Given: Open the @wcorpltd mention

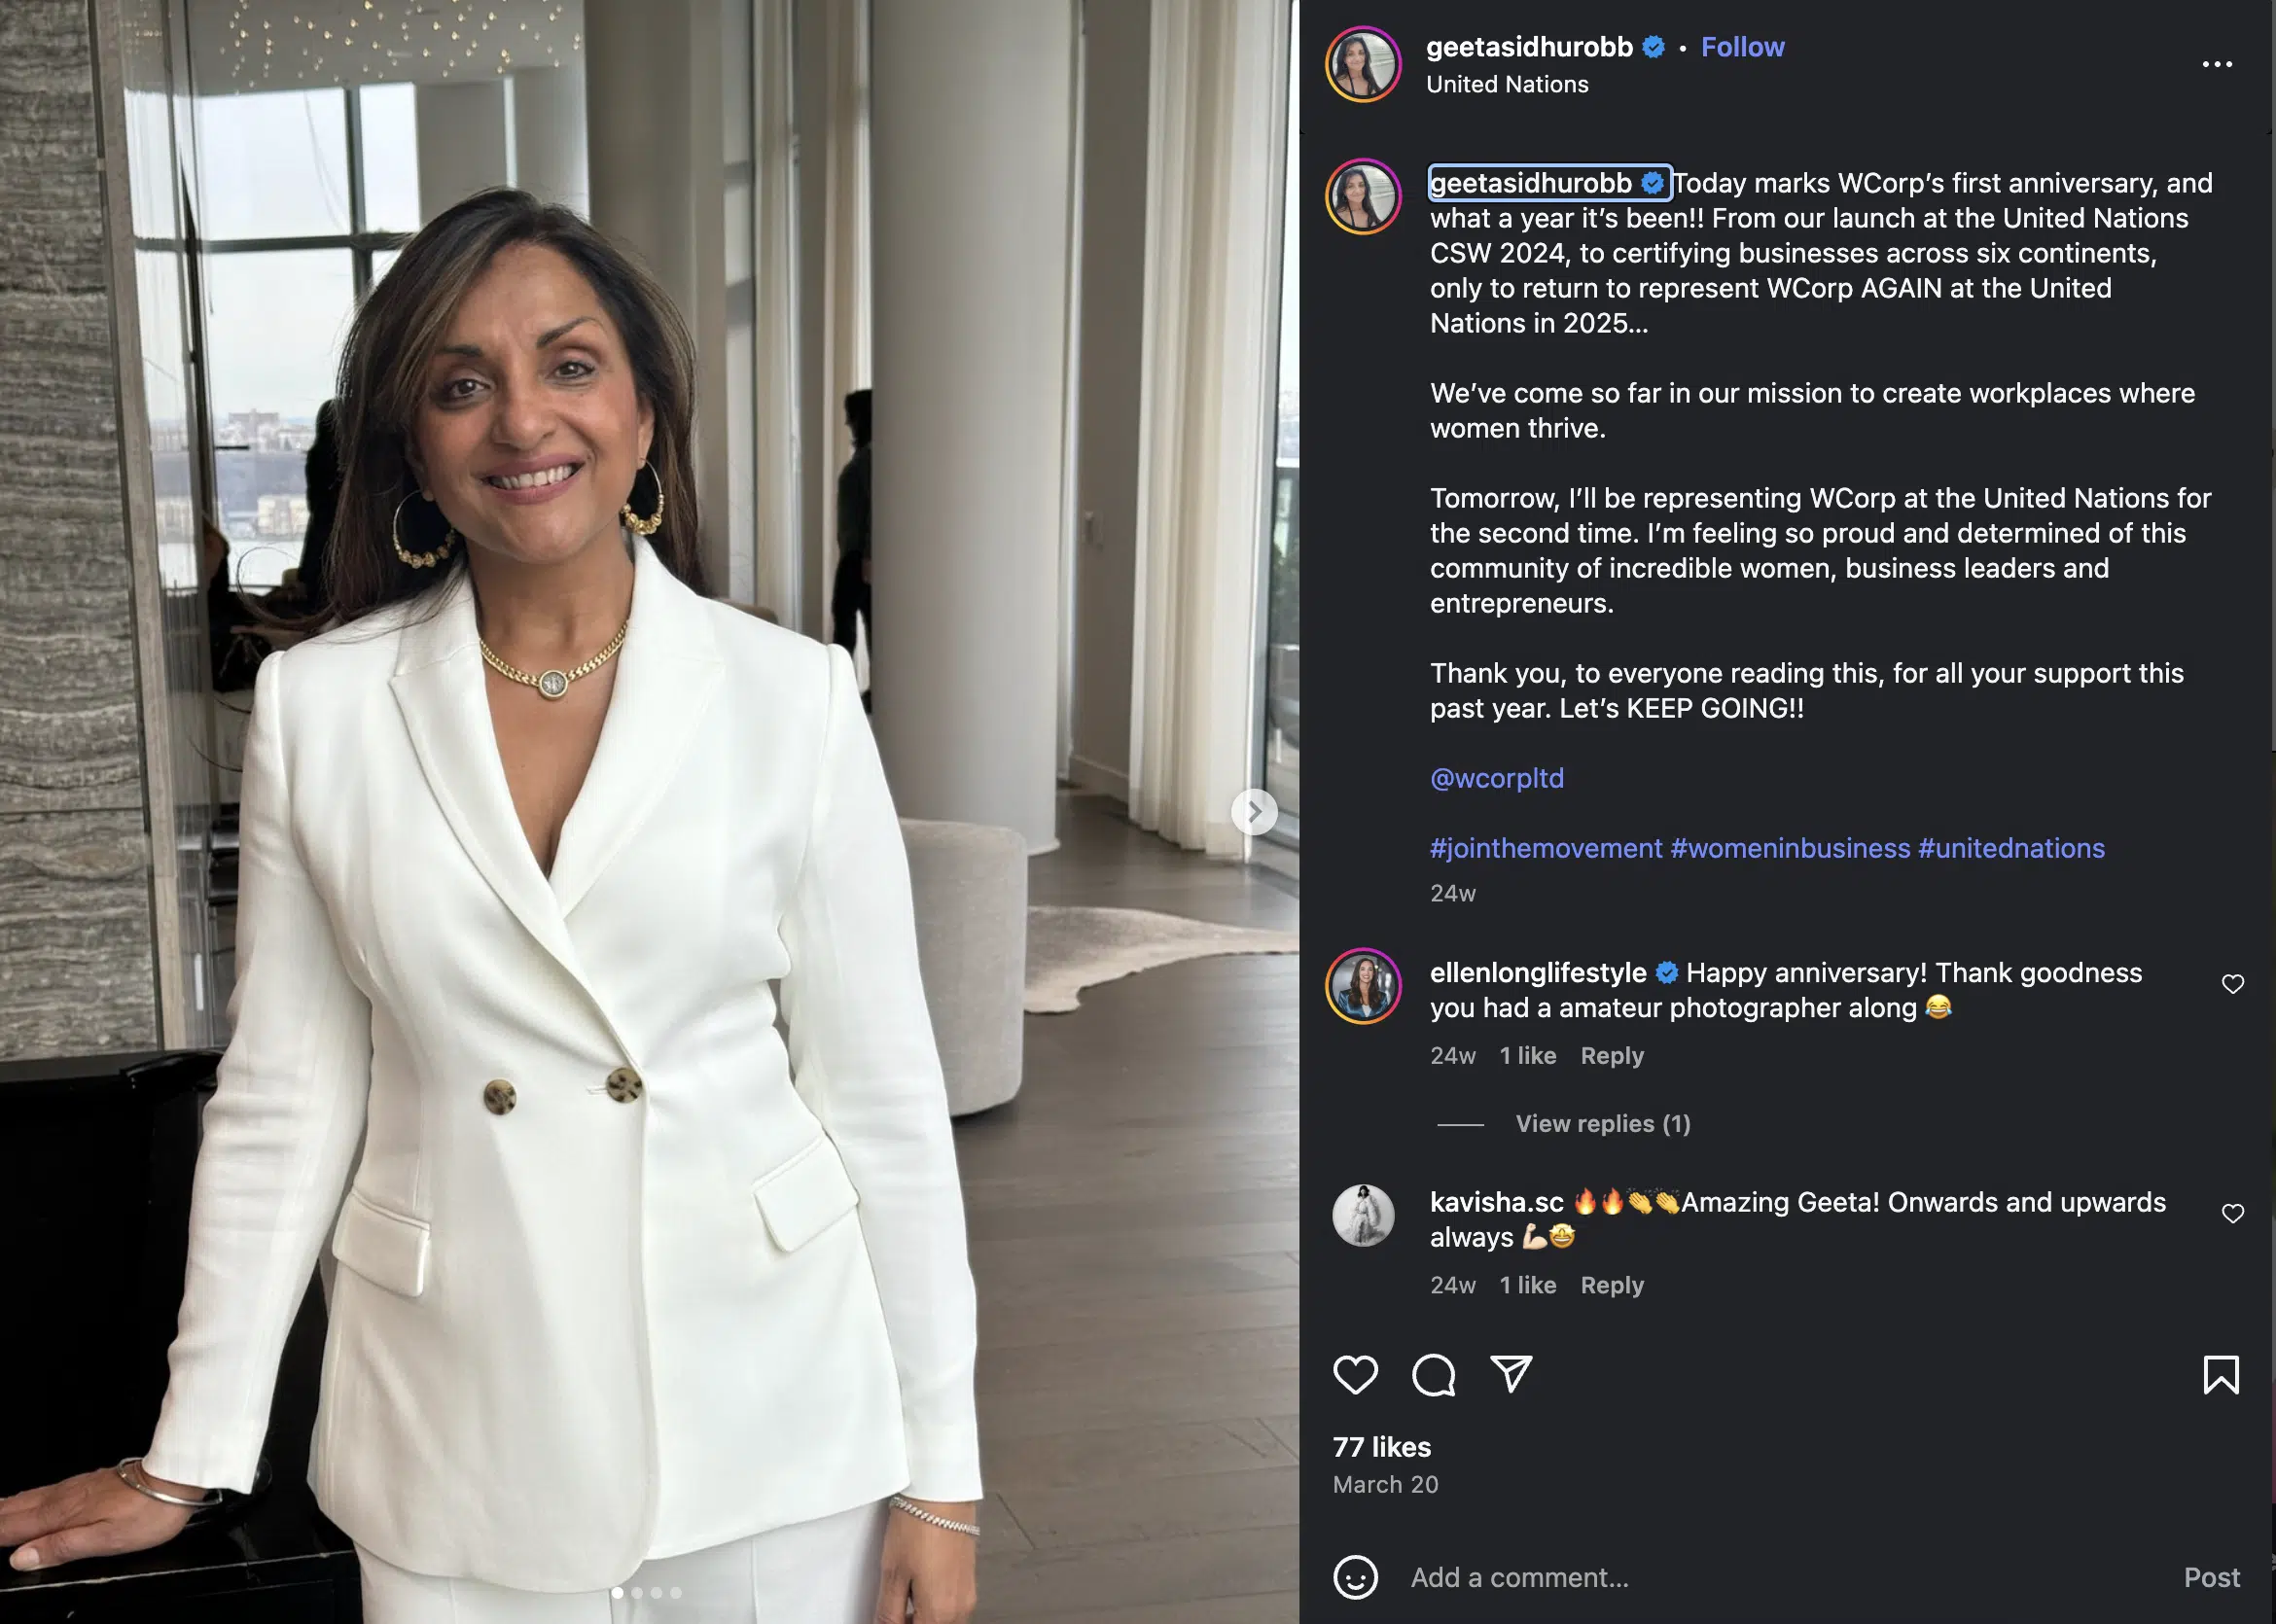Looking at the screenshot, I should (1497, 778).
